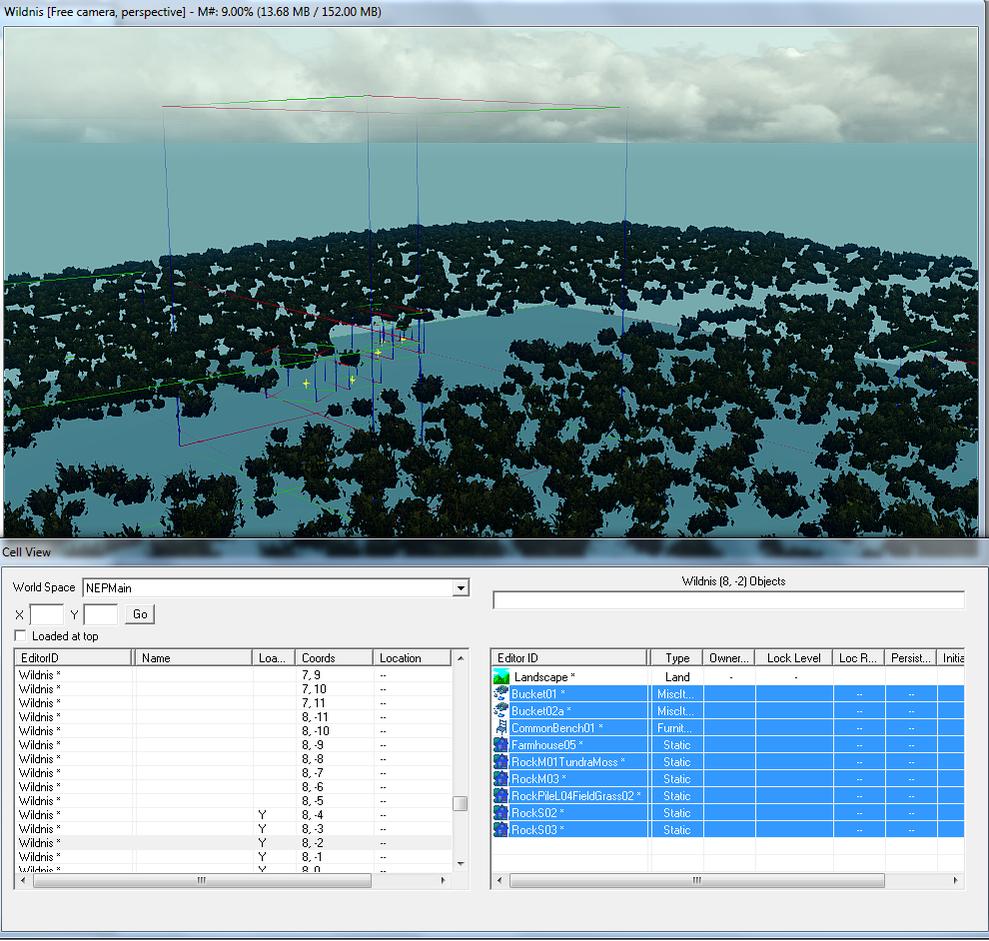Click the cell list vertical scrollbar thumb
The height and width of the screenshot is (941, 989).
[x=460, y=804]
